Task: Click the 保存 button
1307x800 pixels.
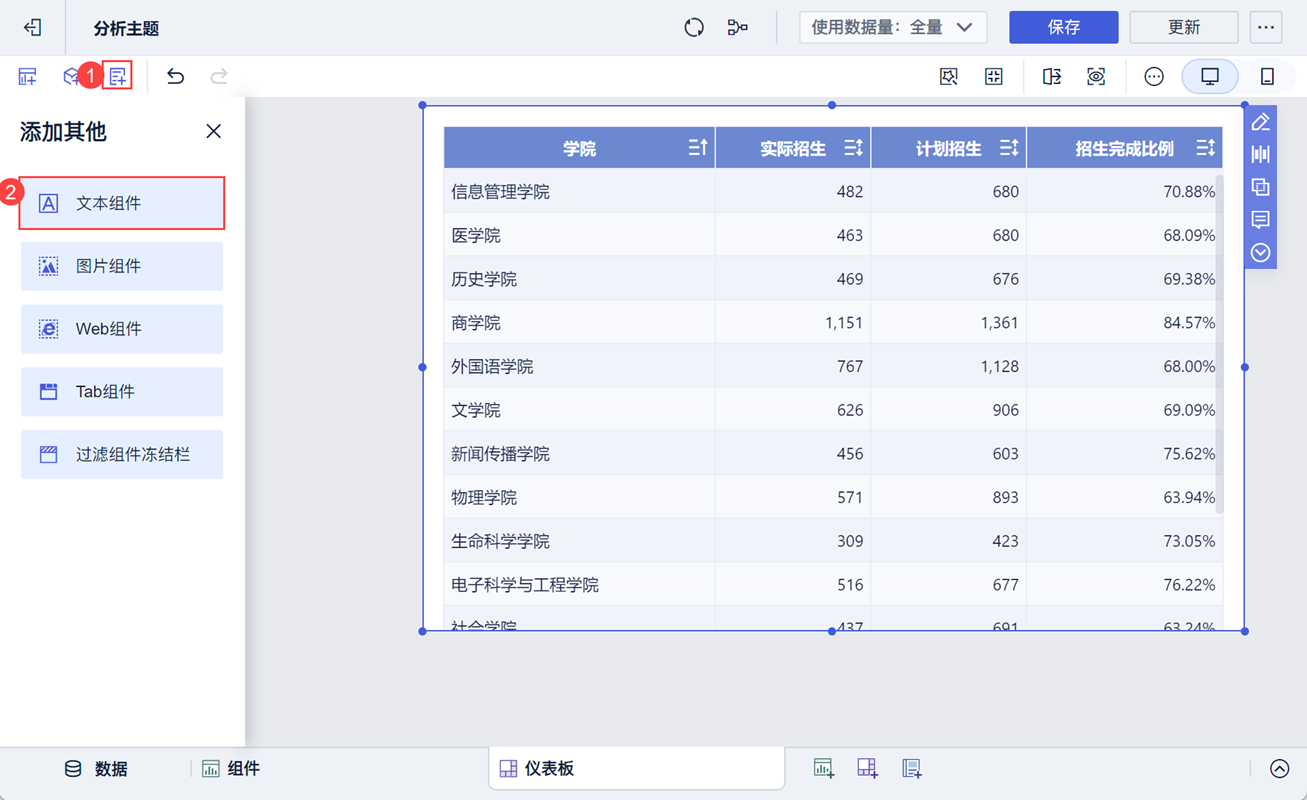Action: pos(1064,27)
